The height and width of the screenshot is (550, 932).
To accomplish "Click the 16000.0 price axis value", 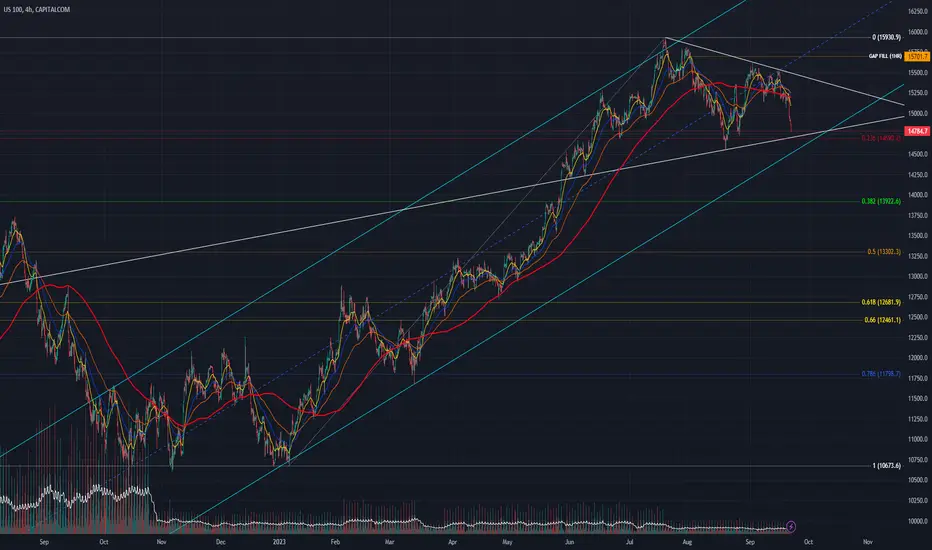I will click(x=918, y=32).
